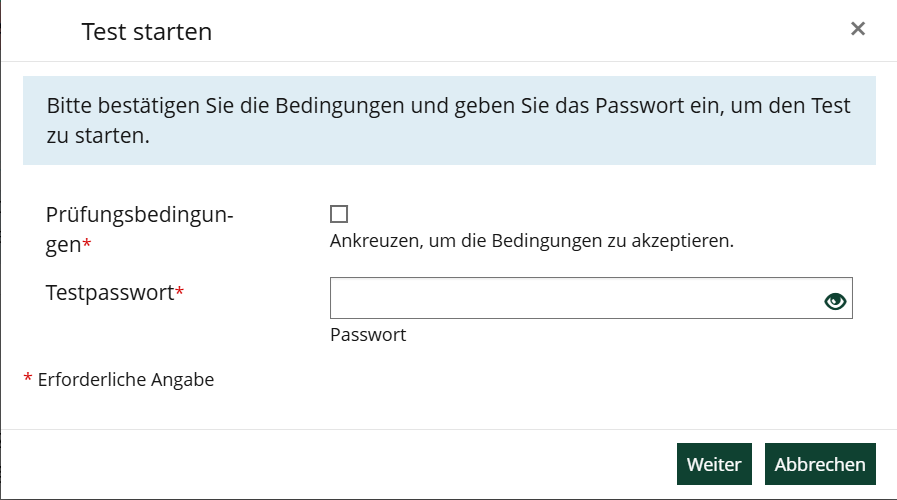
Task: Click the word 'gen' under Prüfungsbedingun-
Action: 63,244
